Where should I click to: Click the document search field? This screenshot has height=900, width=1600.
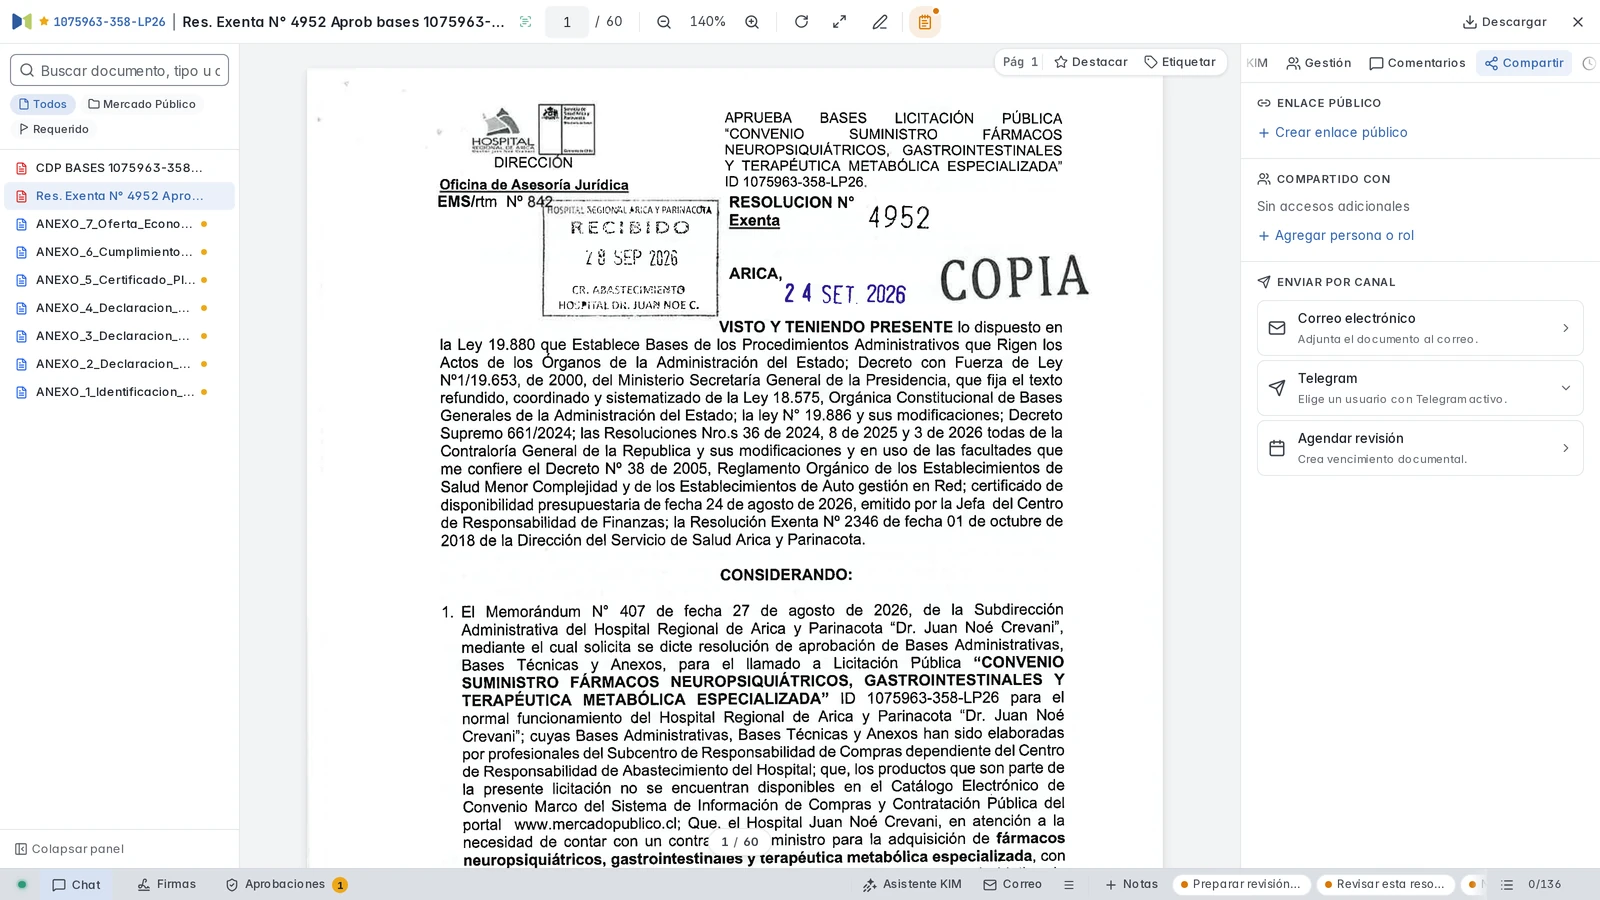click(x=120, y=70)
